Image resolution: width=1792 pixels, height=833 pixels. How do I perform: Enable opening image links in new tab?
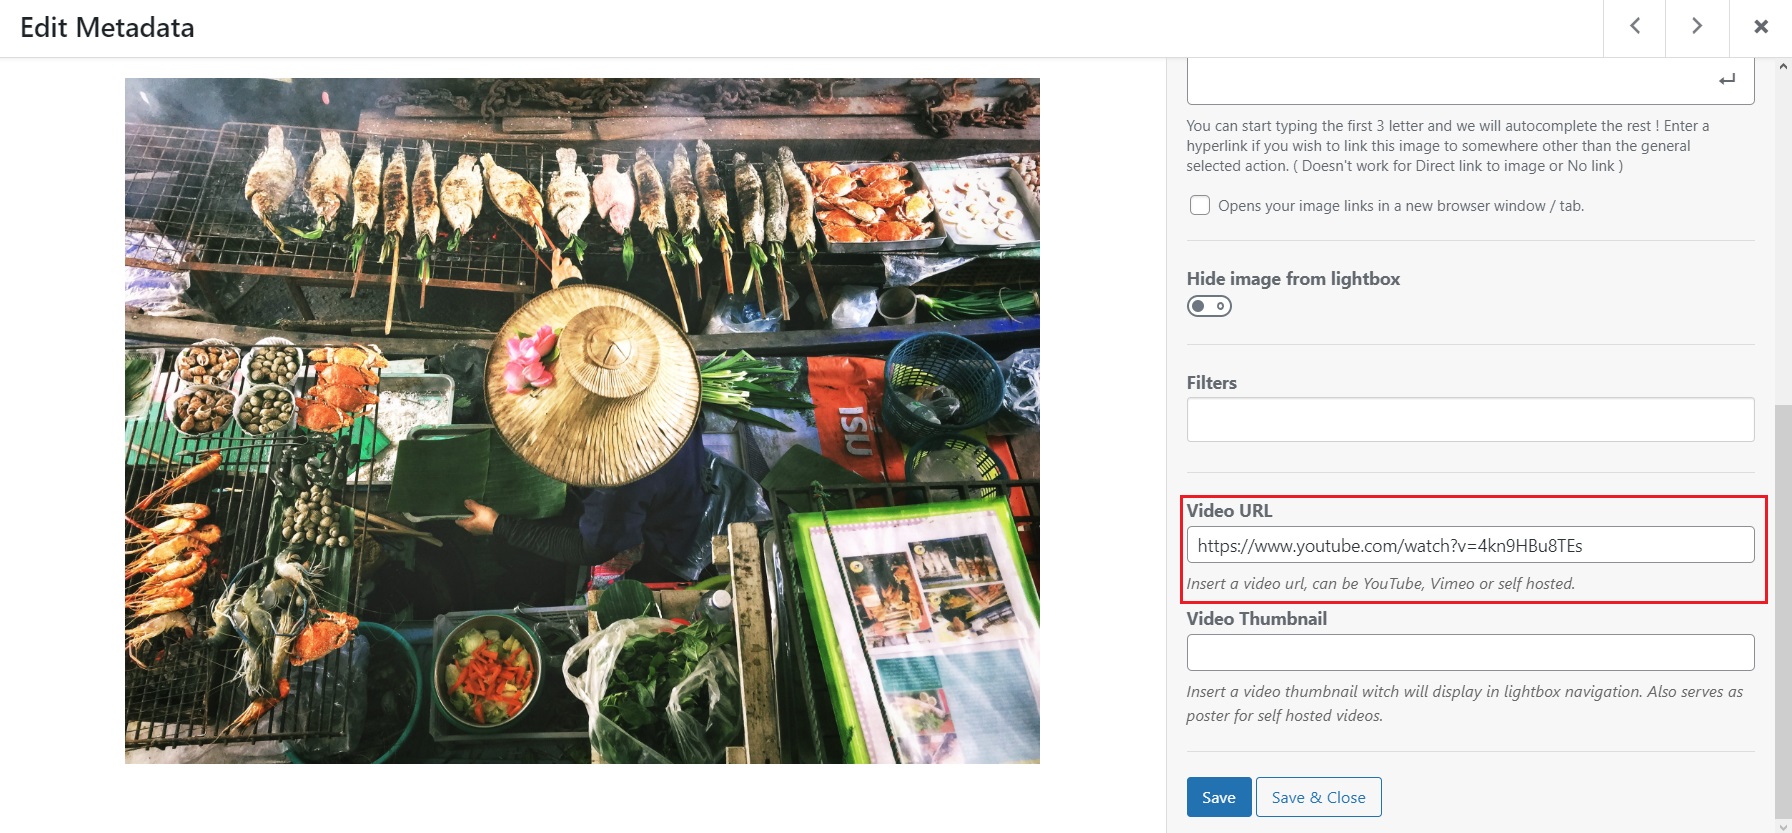pyautogui.click(x=1200, y=206)
